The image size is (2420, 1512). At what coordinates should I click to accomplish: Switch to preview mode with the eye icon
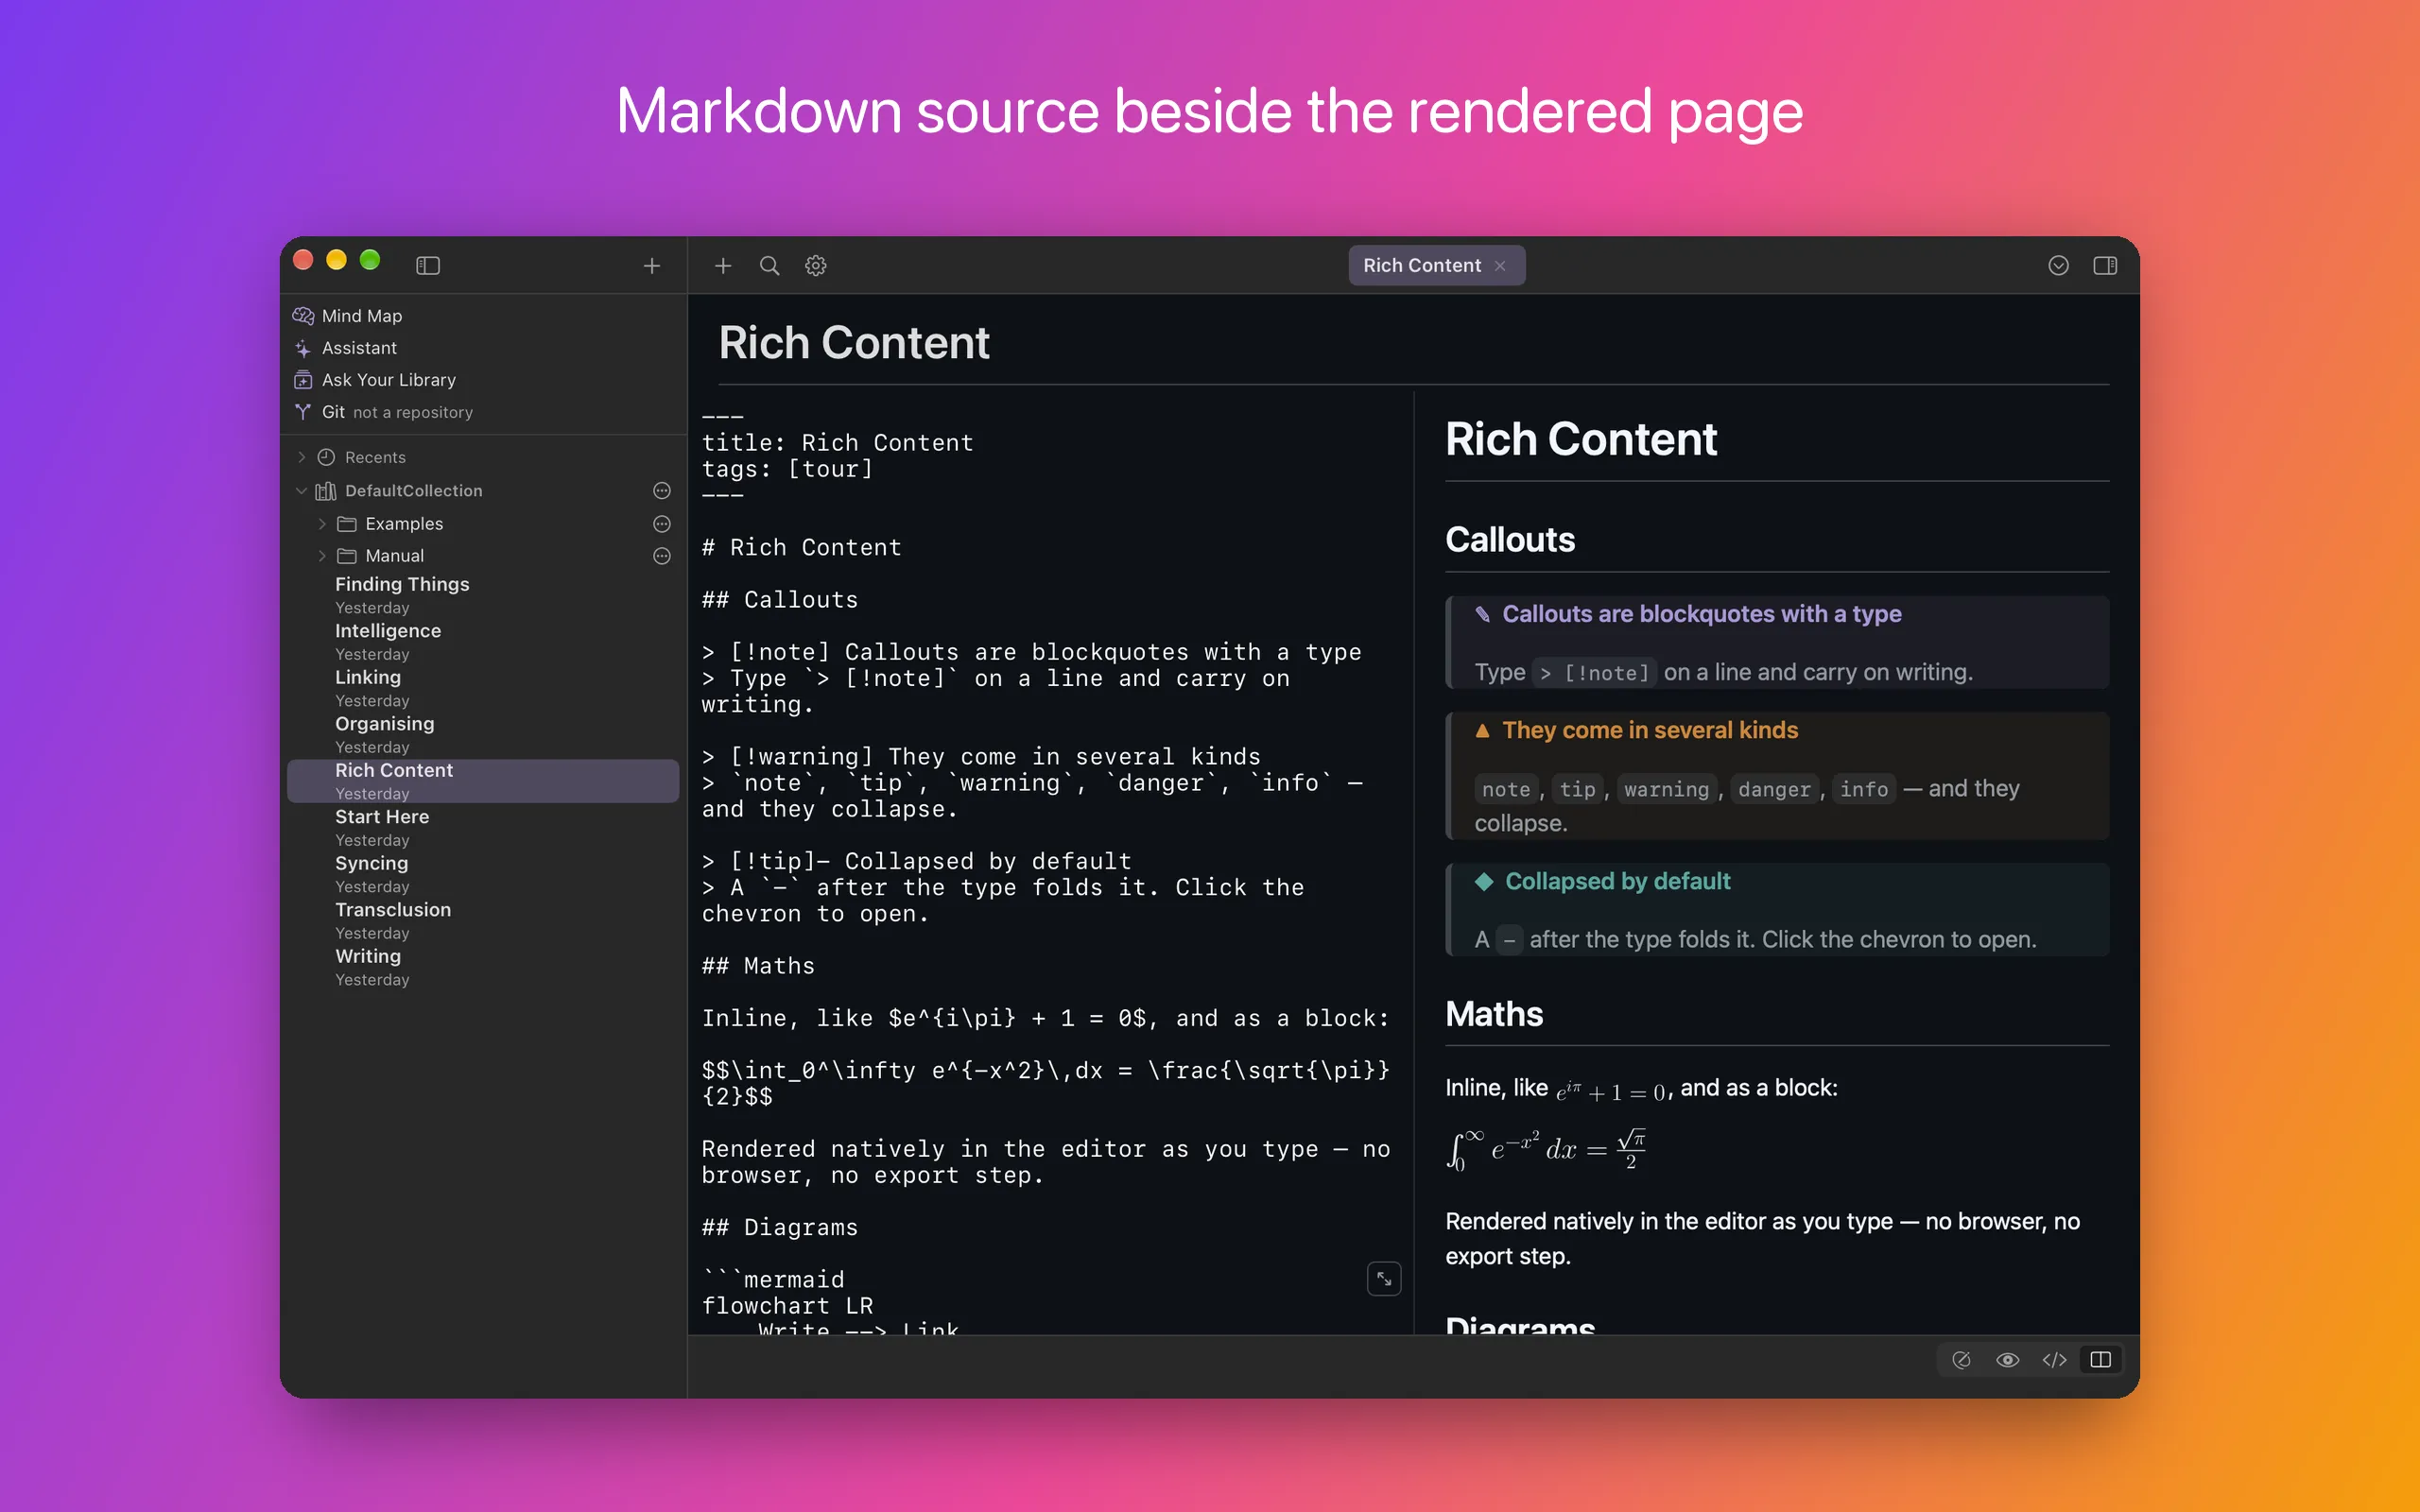pos(2007,1359)
